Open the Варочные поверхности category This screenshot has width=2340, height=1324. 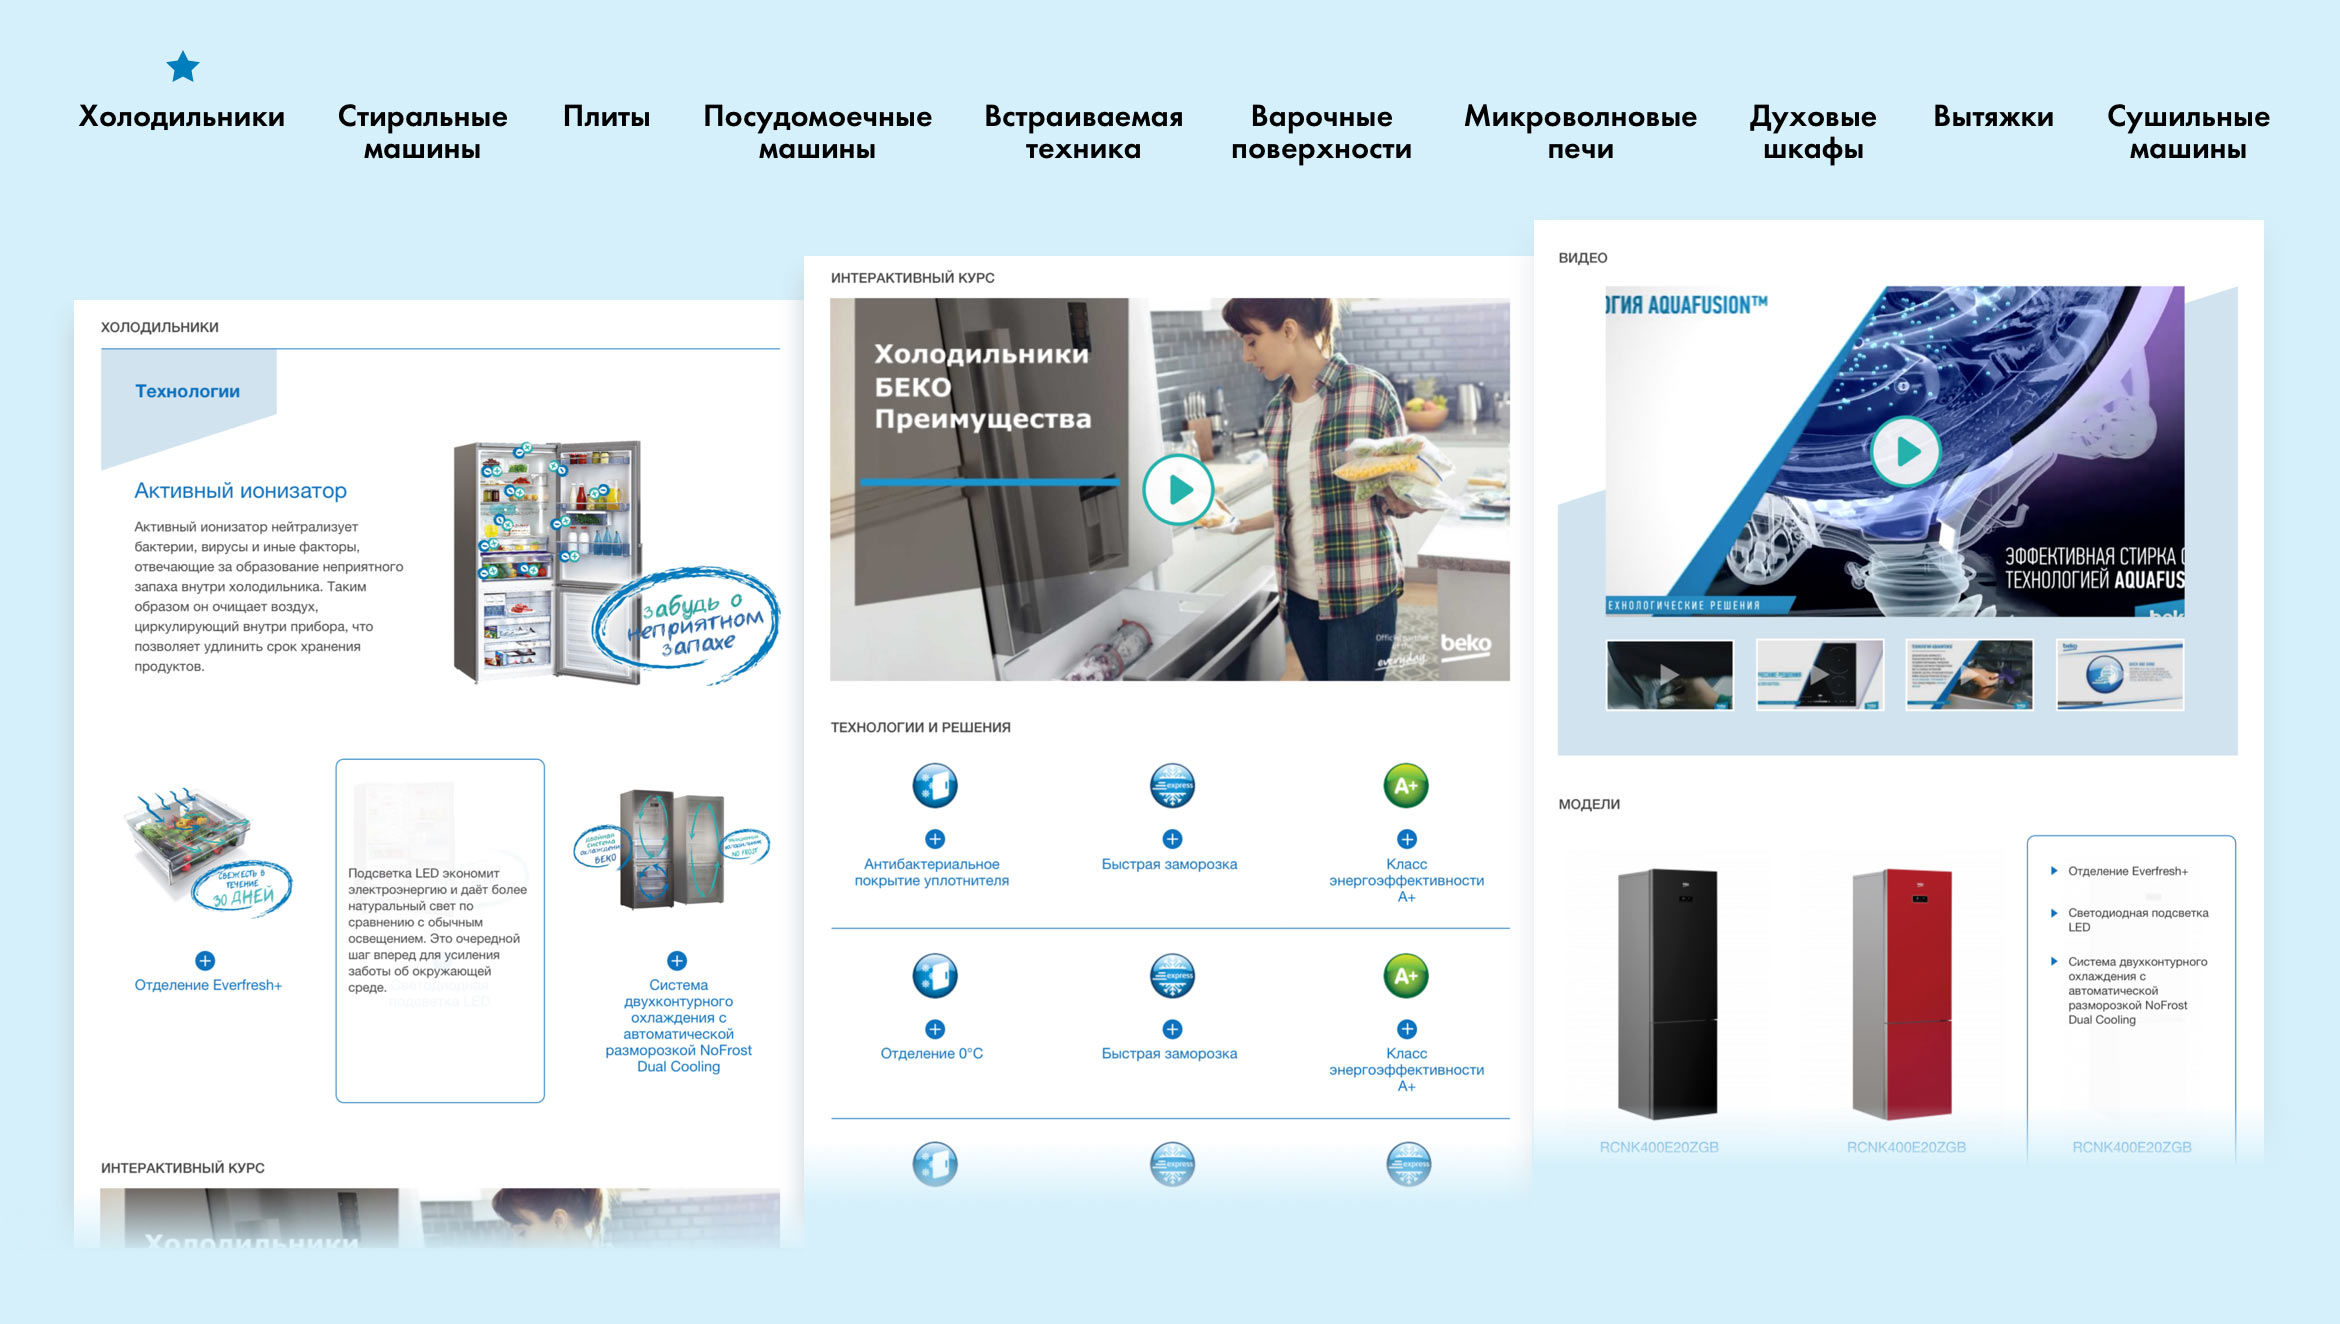click(x=1321, y=132)
